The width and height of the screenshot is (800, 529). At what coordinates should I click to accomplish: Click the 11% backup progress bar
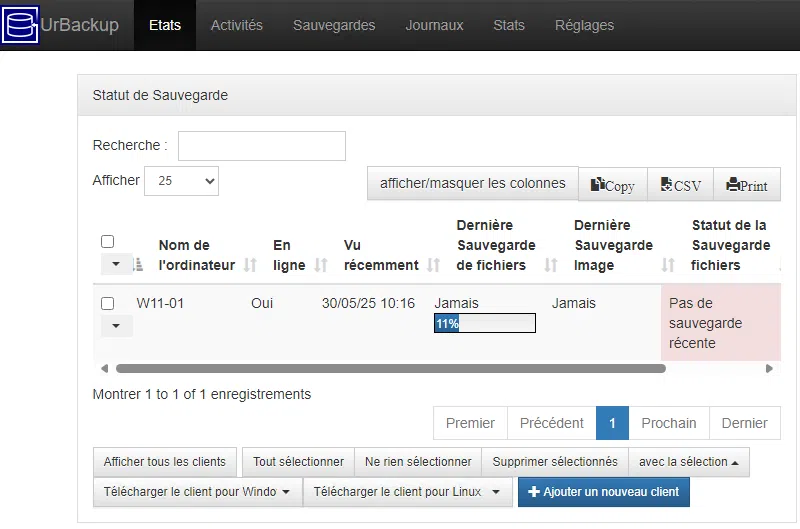tap(485, 323)
